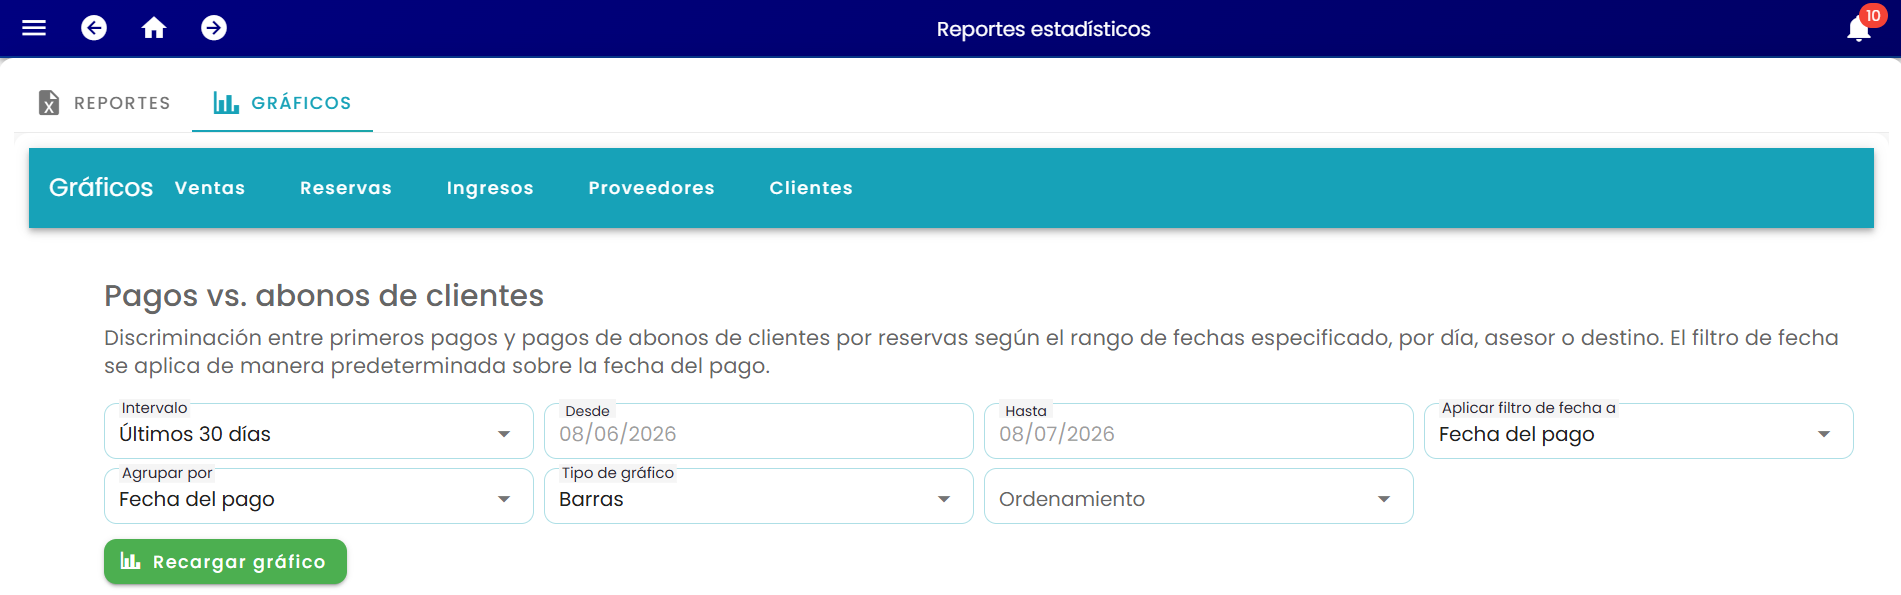Viewport: 1901px width, 595px height.
Task: Open the Clientes charts menu
Action: click(811, 188)
